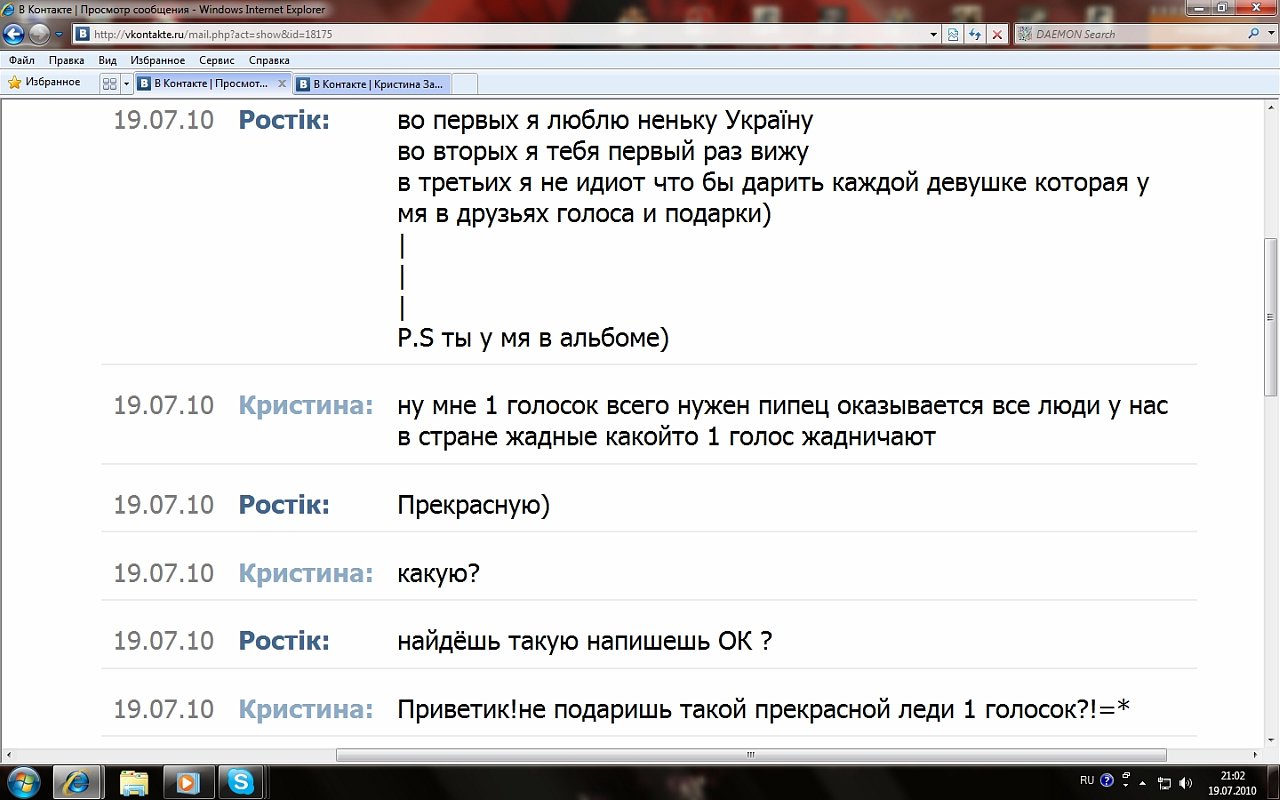Viewport: 1280px width, 800px height.
Task: Click the Compatibility View icon
Action: (x=953, y=34)
